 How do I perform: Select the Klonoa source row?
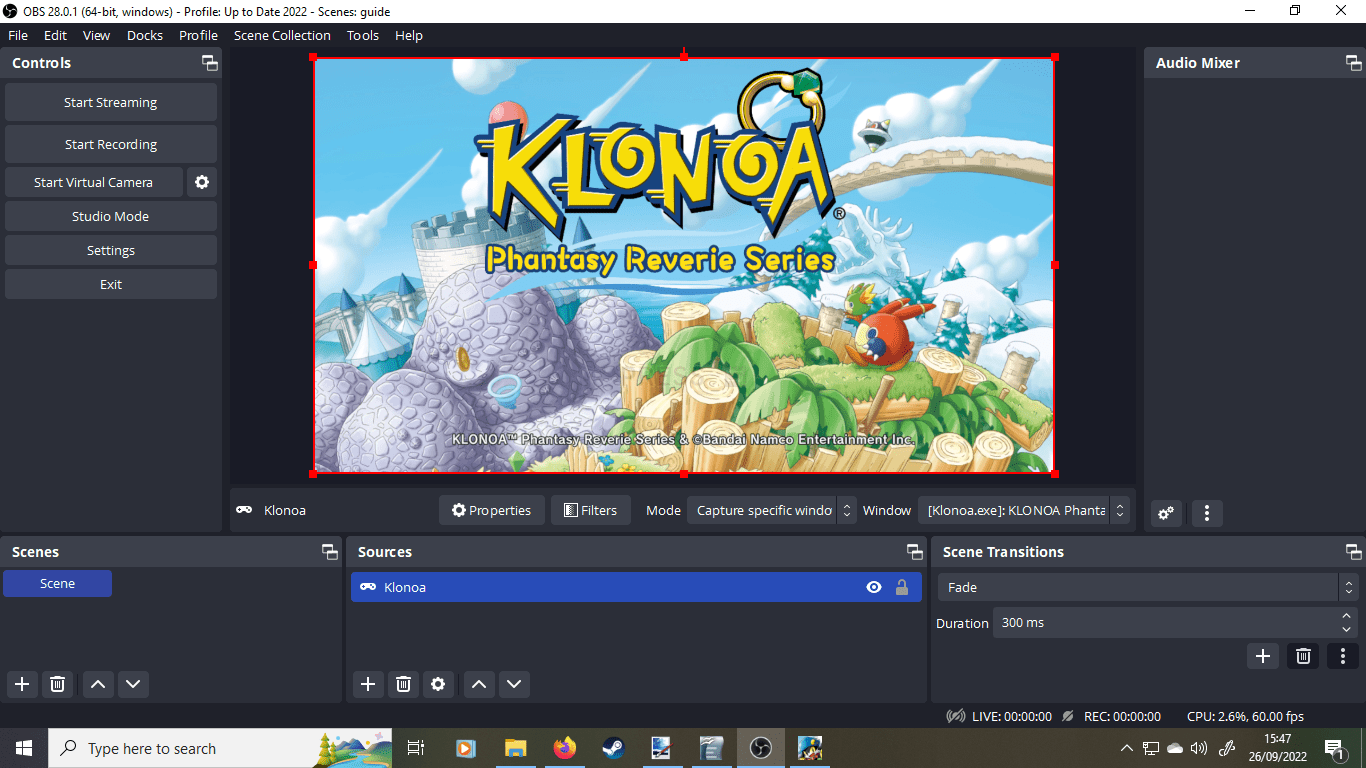pos(636,587)
